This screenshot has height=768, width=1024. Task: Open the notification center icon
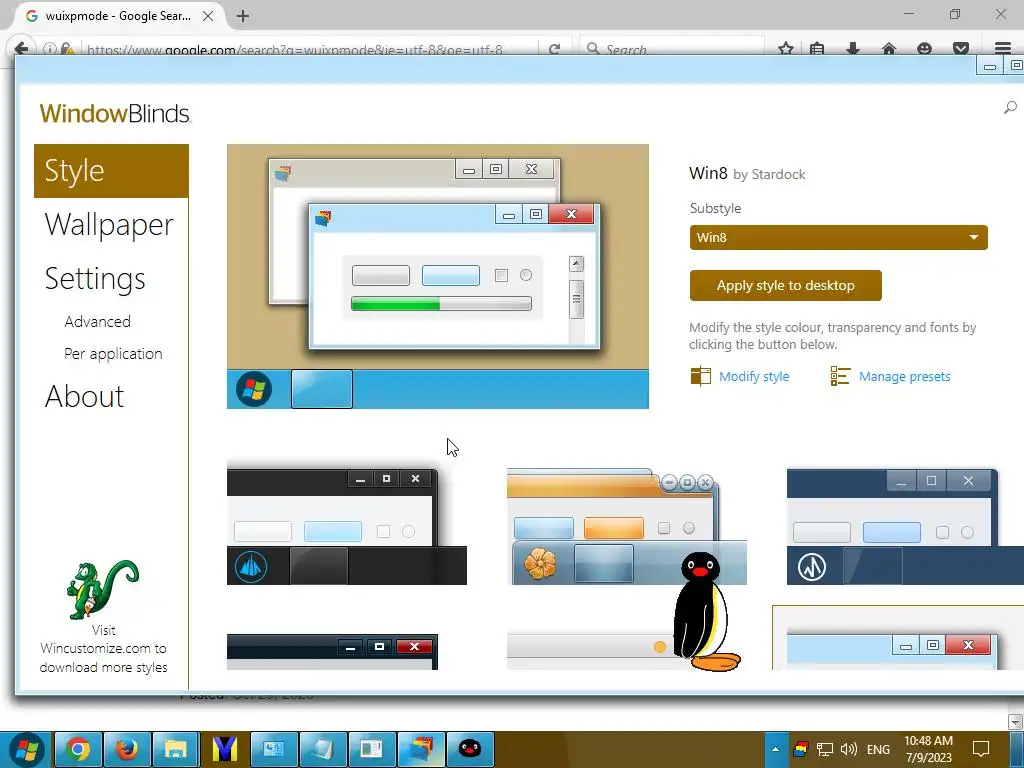[x=981, y=749]
